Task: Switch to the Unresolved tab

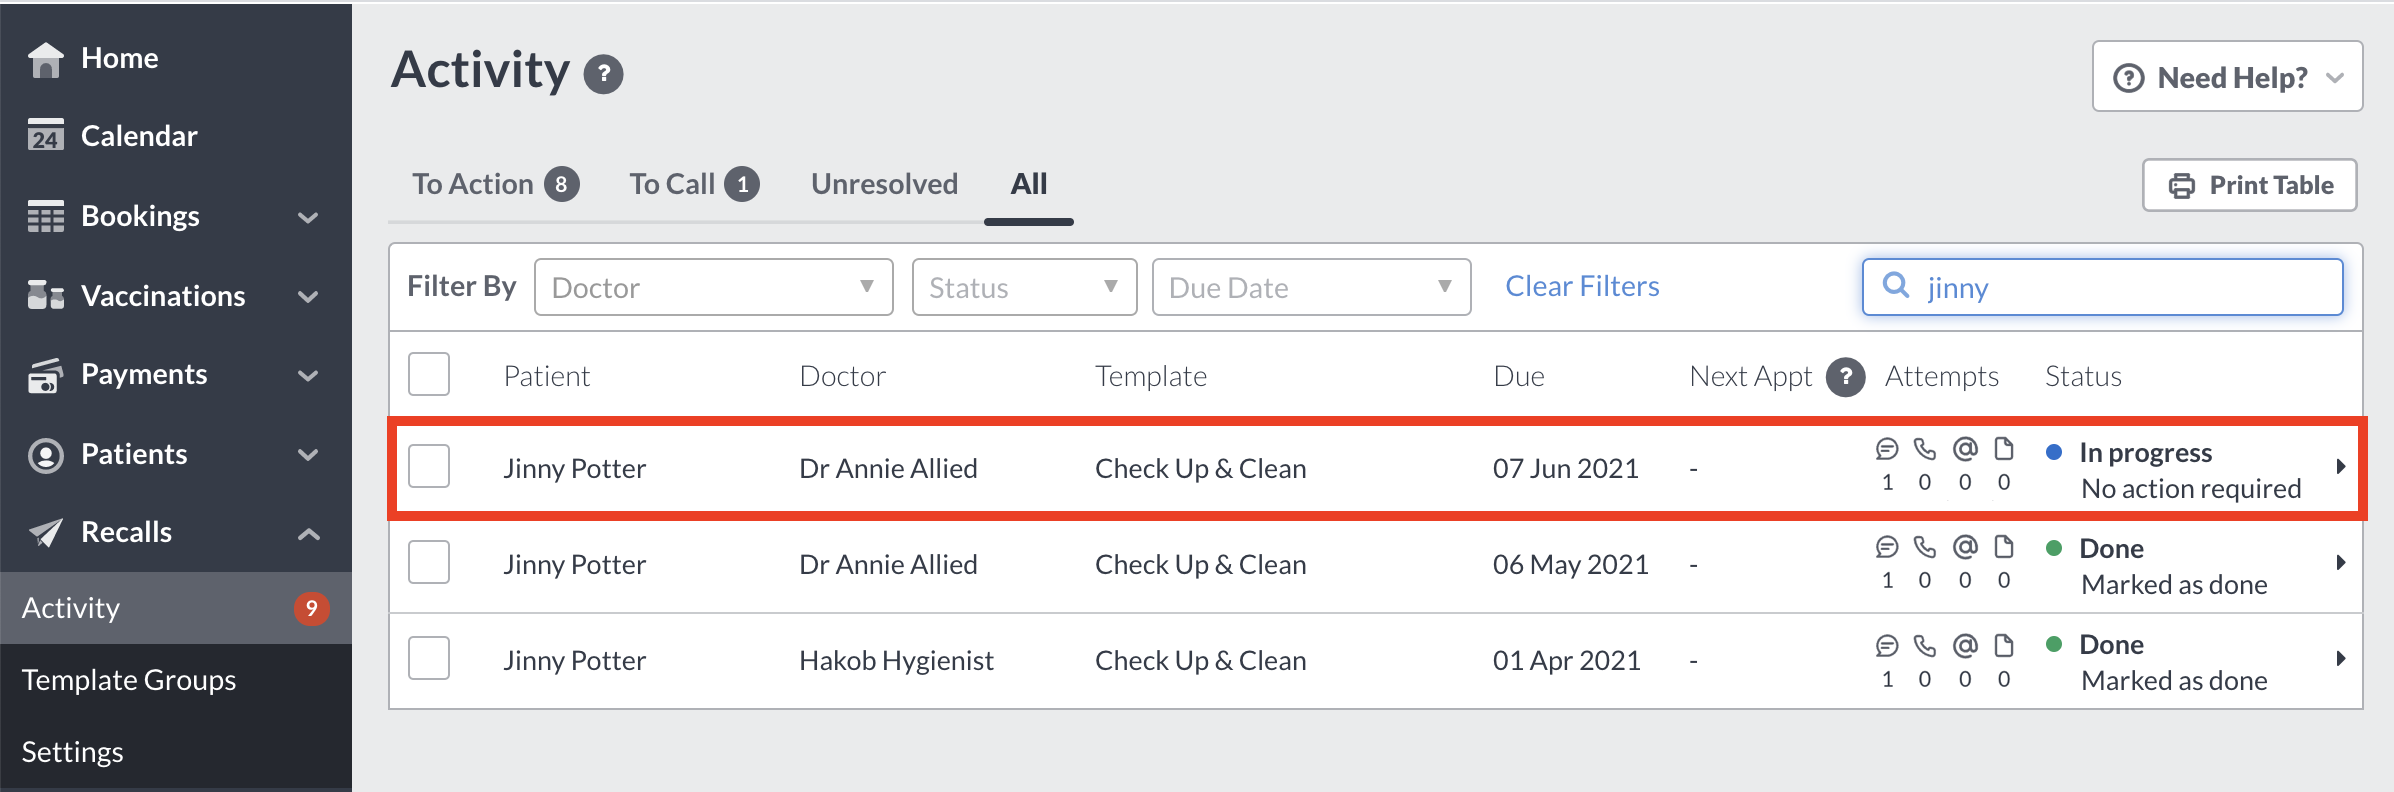Action: 884,184
